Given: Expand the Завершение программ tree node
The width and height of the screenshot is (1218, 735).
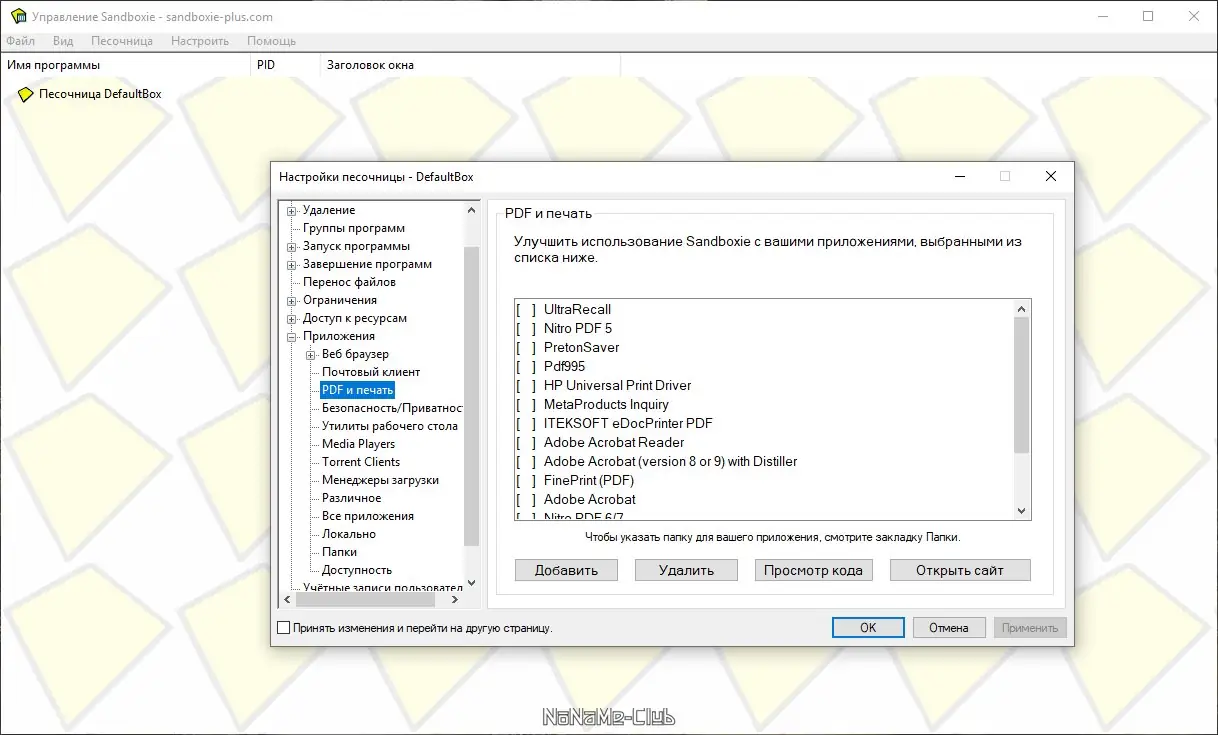Looking at the screenshot, I should point(292,264).
